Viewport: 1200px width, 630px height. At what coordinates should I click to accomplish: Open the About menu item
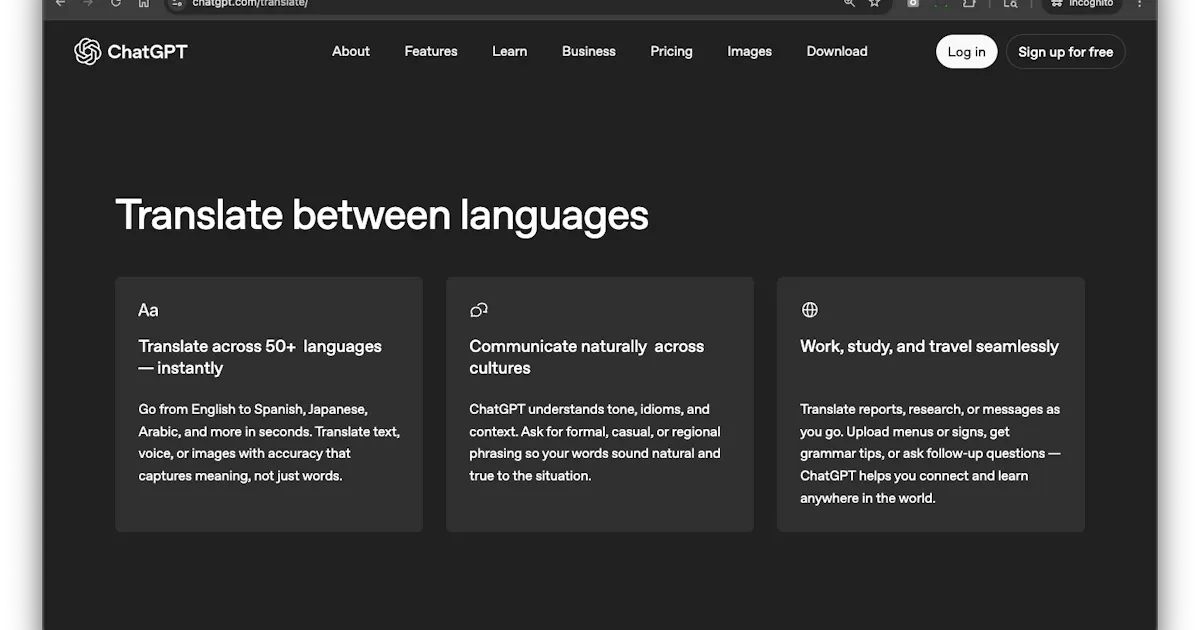tap(351, 51)
